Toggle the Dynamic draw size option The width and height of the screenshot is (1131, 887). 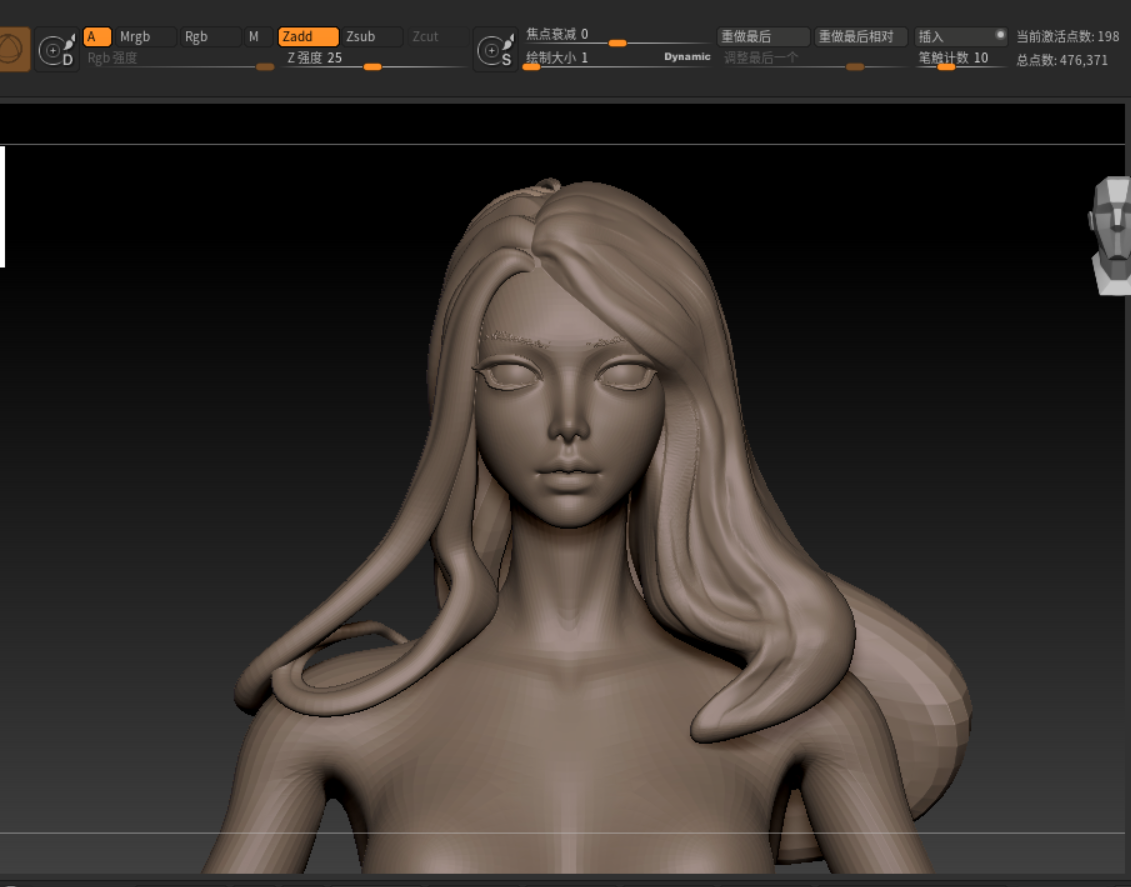pyautogui.click(x=687, y=57)
